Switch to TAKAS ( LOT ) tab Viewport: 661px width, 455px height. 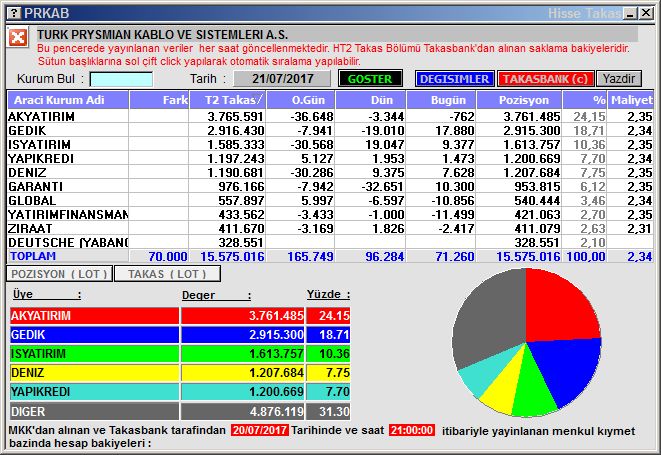tap(167, 274)
